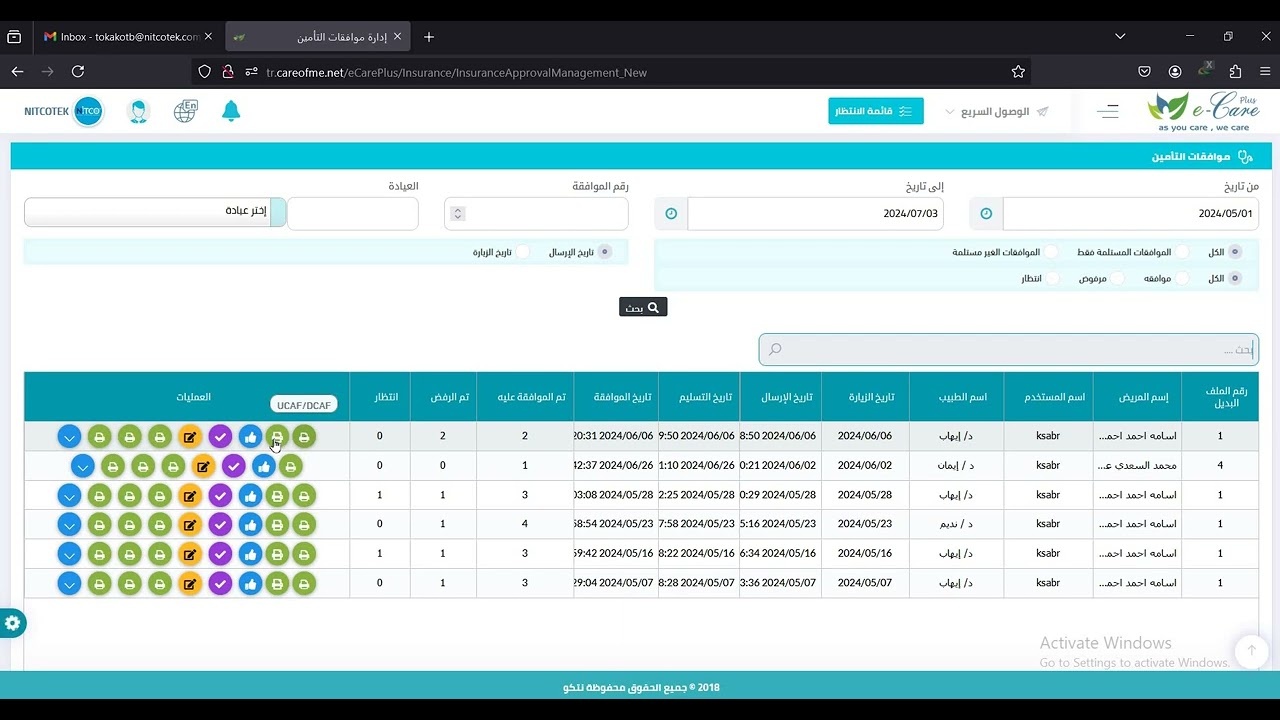Select the انتظار status radio button
This screenshot has height=720, width=1280.
coord(1053,278)
